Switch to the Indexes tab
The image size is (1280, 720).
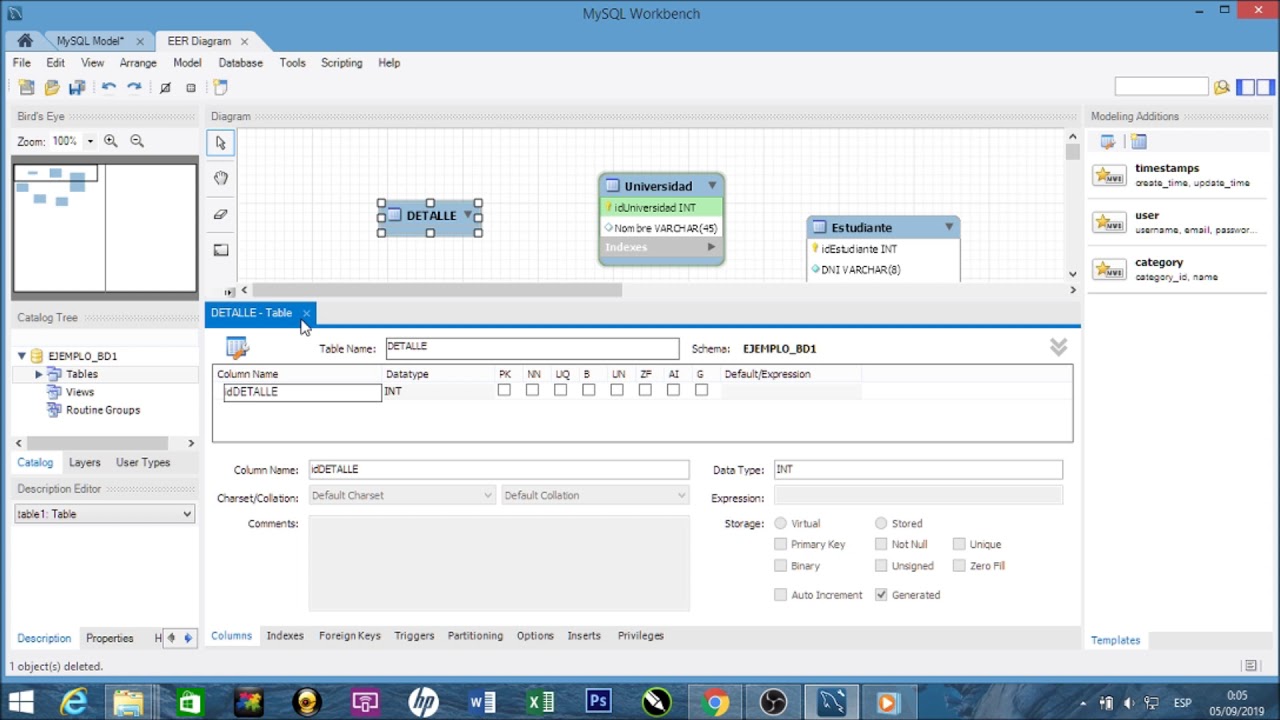coord(285,636)
